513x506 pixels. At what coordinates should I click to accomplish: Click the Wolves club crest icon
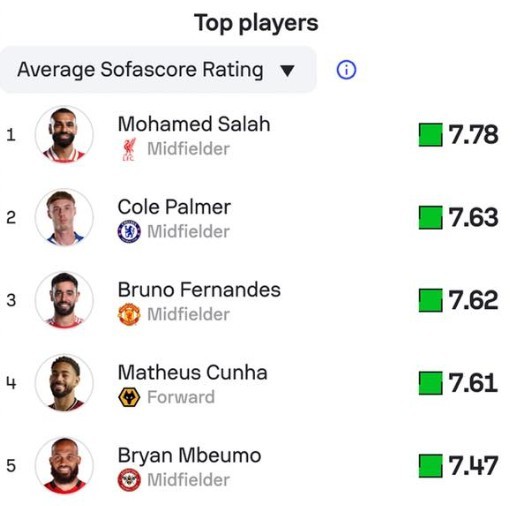point(129,397)
